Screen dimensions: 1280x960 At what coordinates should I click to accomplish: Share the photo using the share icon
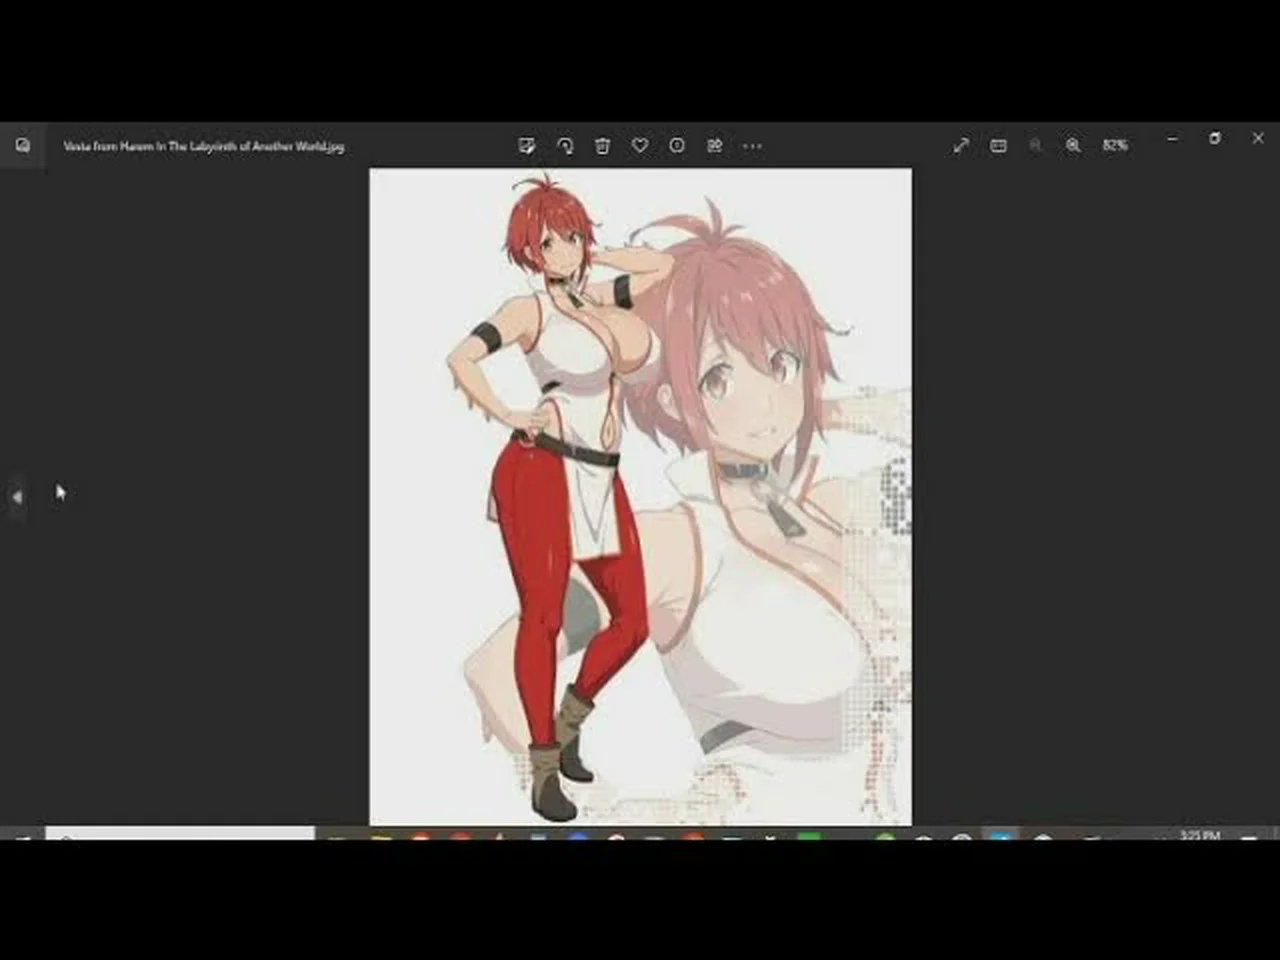pyautogui.click(x=714, y=146)
